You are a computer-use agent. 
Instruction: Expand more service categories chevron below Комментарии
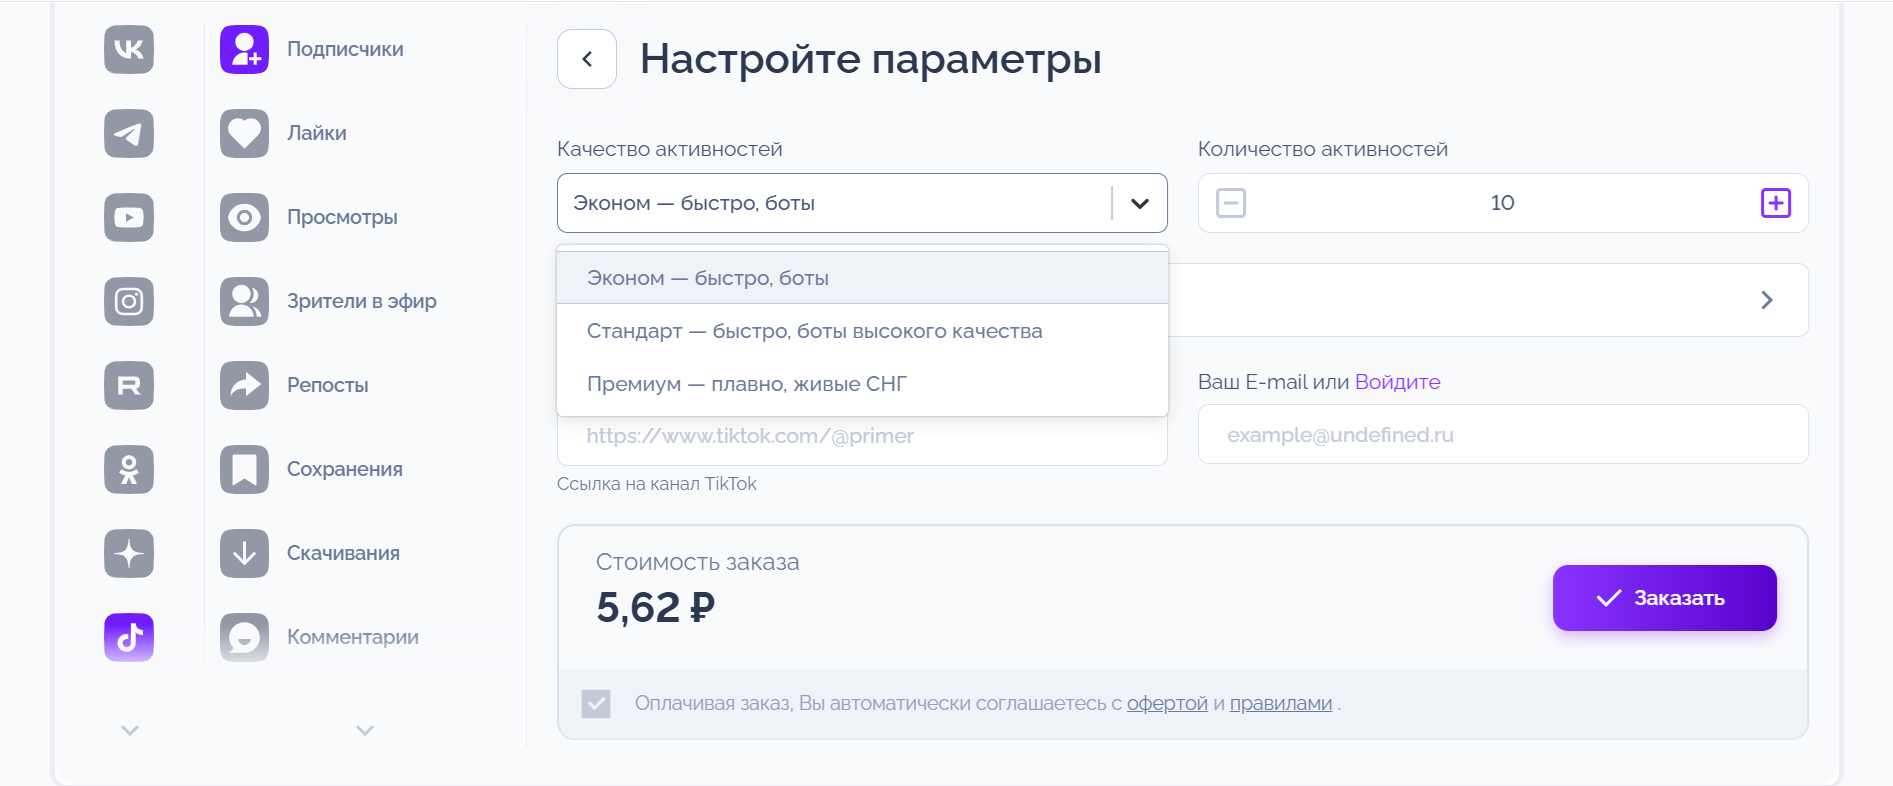click(365, 730)
